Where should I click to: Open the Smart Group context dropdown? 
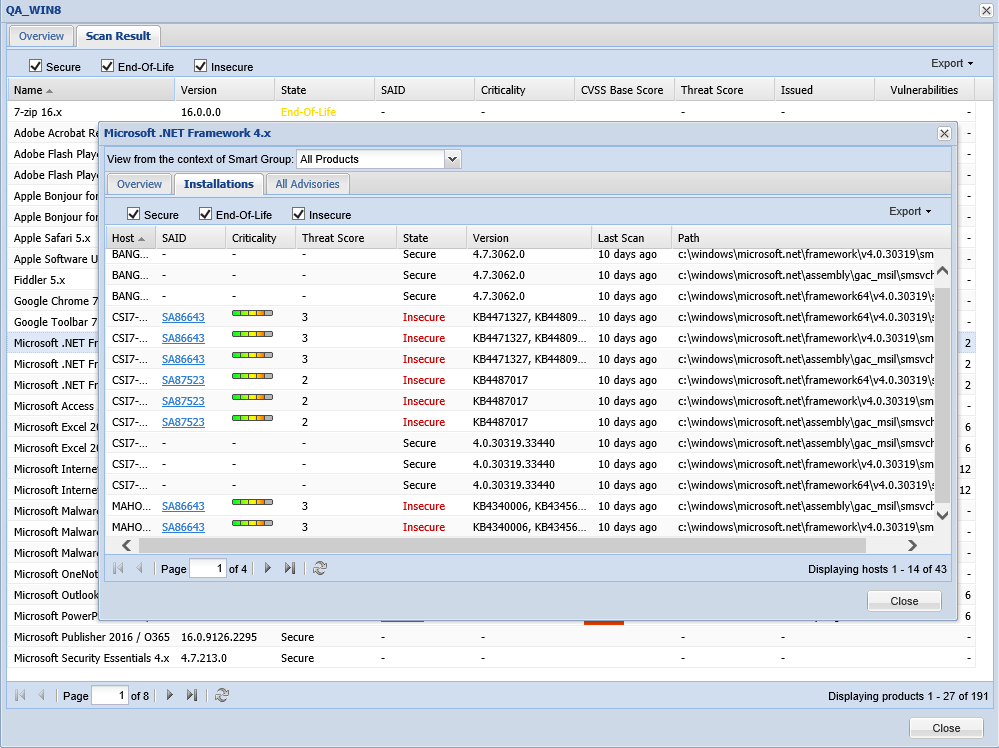(x=452, y=159)
